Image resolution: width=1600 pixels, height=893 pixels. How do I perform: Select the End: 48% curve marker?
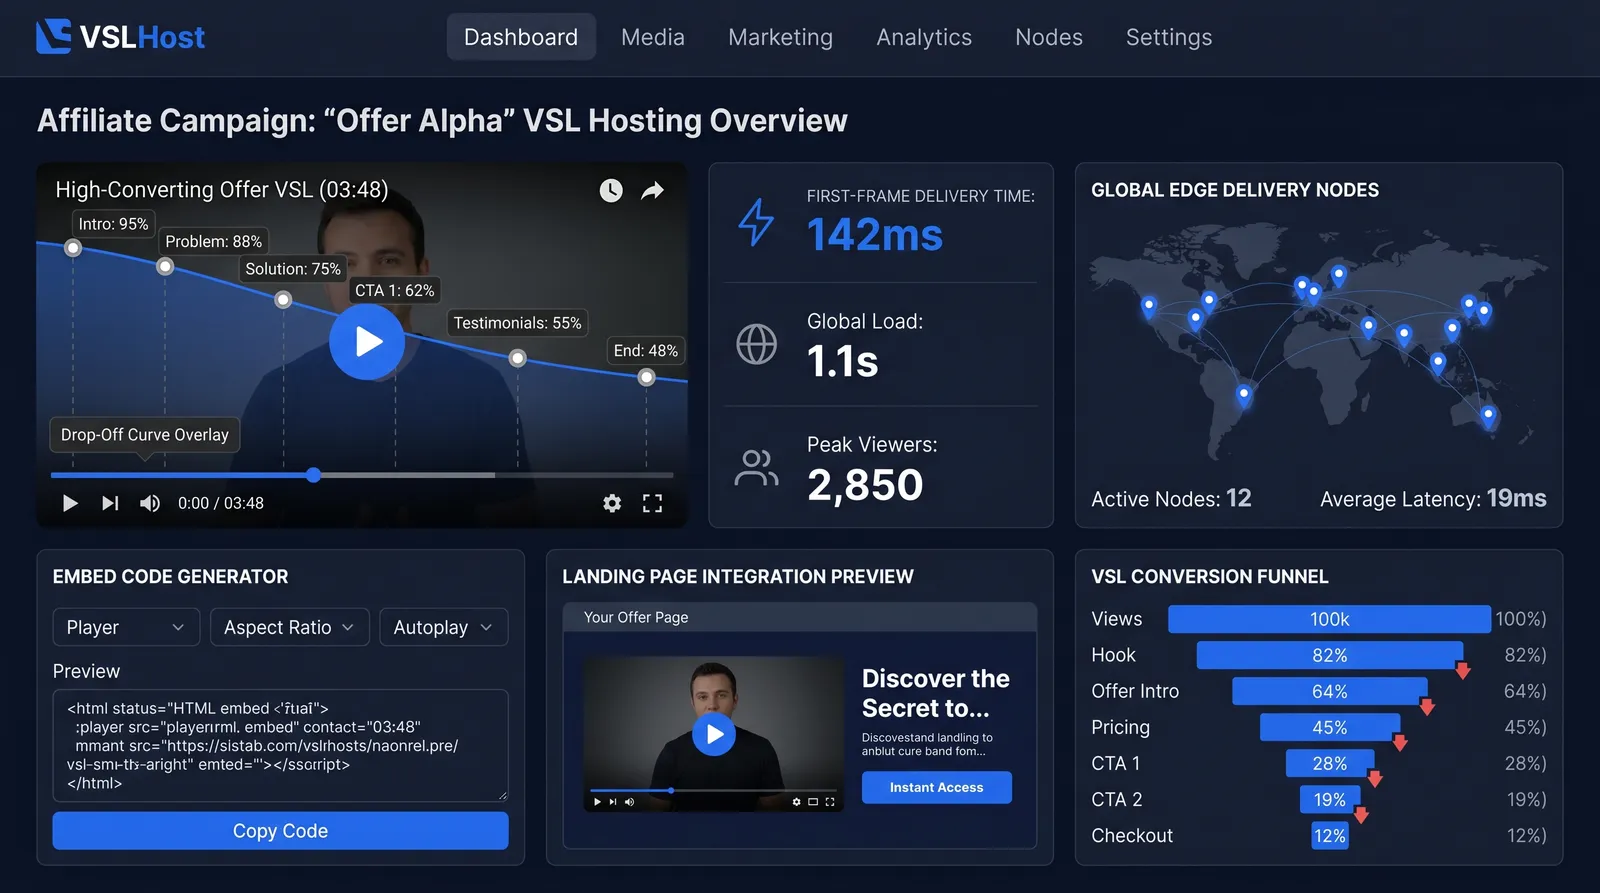pos(646,377)
